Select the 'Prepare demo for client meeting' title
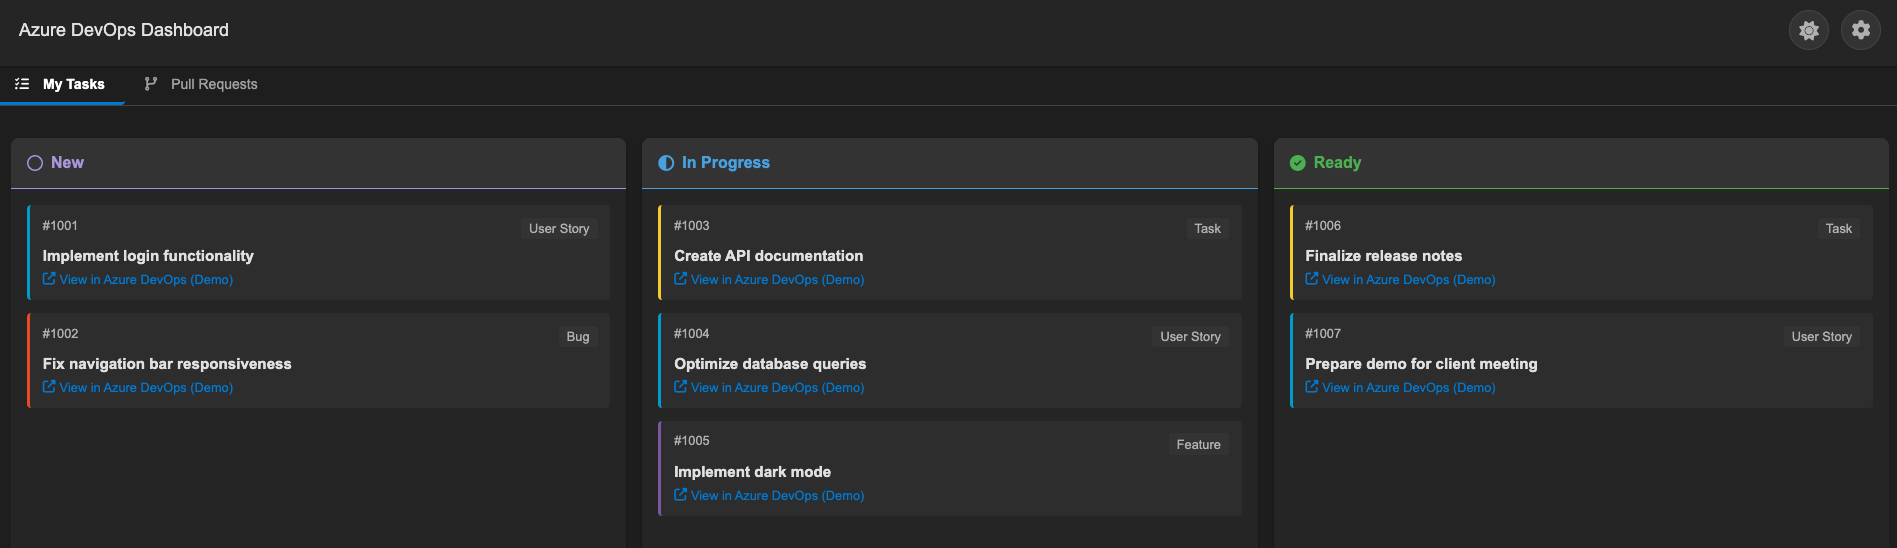 coord(1421,364)
